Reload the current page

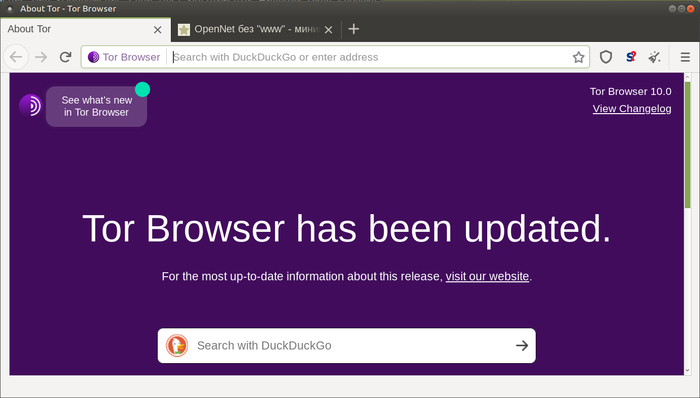66,57
